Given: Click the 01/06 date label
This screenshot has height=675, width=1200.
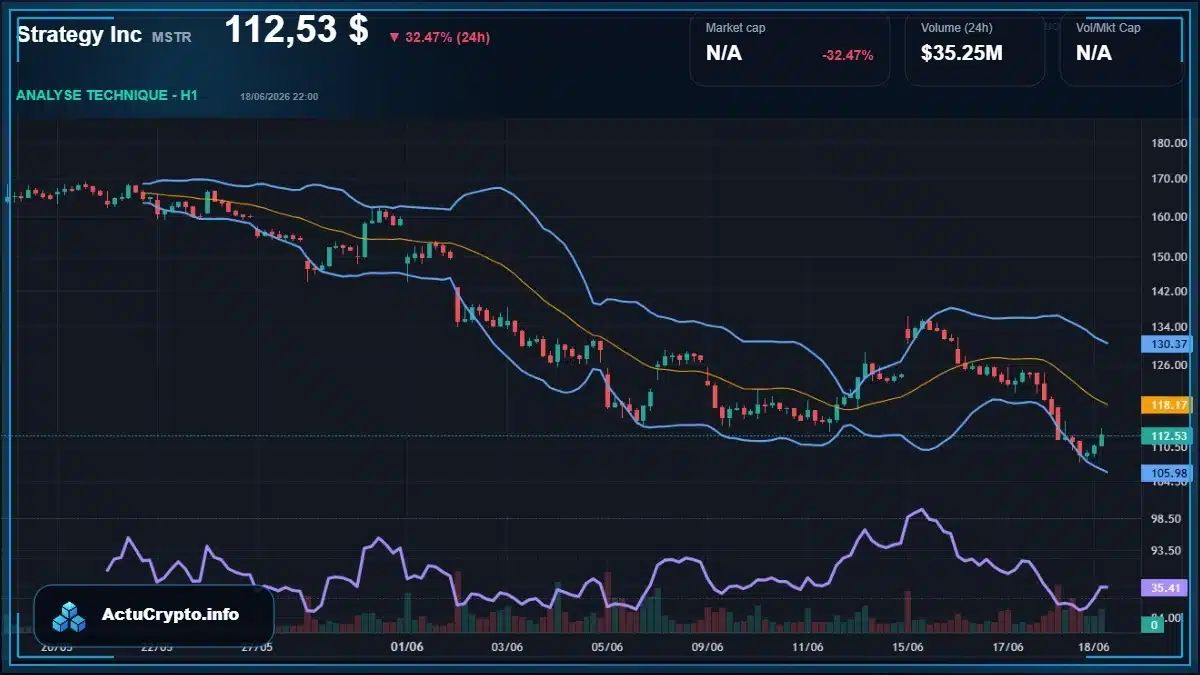Looking at the screenshot, I should coord(408,648).
